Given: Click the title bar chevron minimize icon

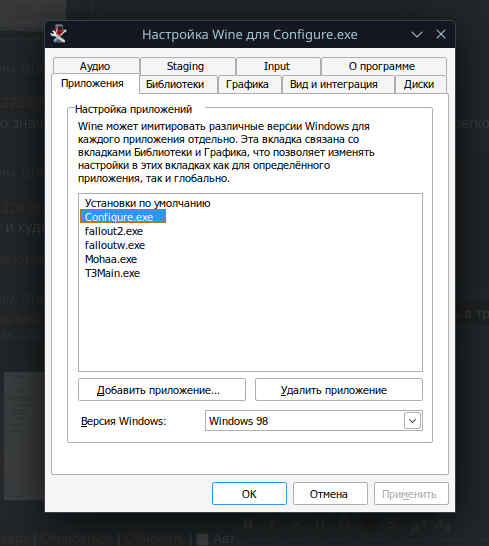Looking at the screenshot, I should click(x=417, y=34).
